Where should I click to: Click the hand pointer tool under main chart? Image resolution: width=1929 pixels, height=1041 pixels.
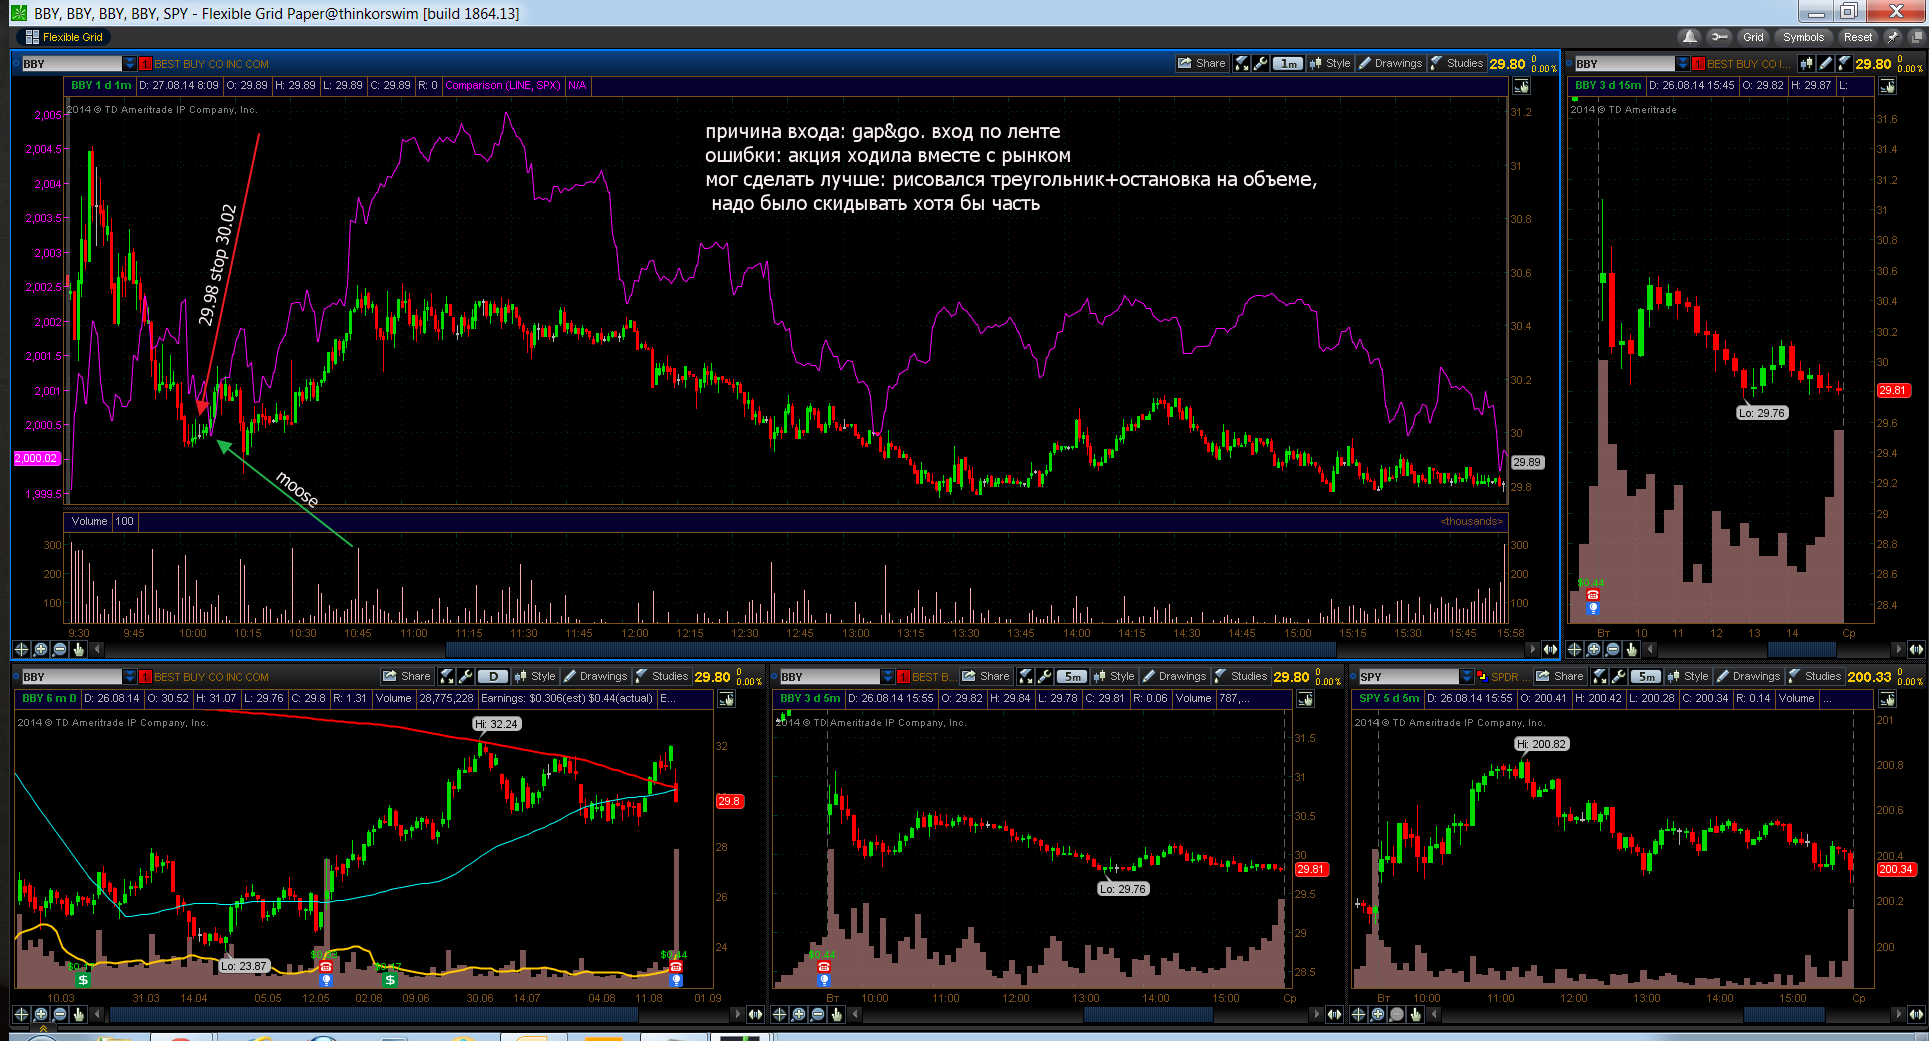coord(79,649)
